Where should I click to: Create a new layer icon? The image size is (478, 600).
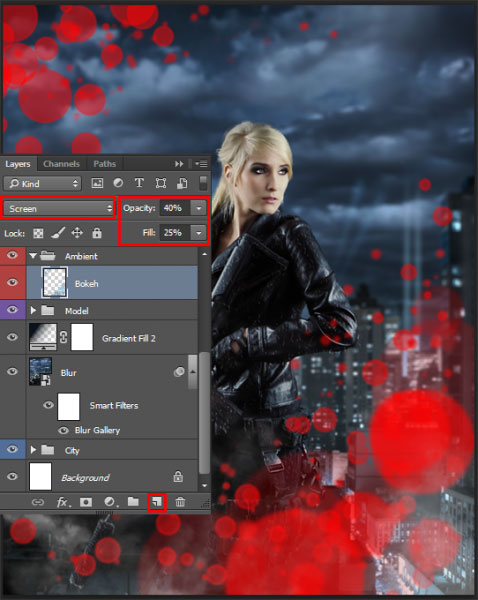(157, 502)
